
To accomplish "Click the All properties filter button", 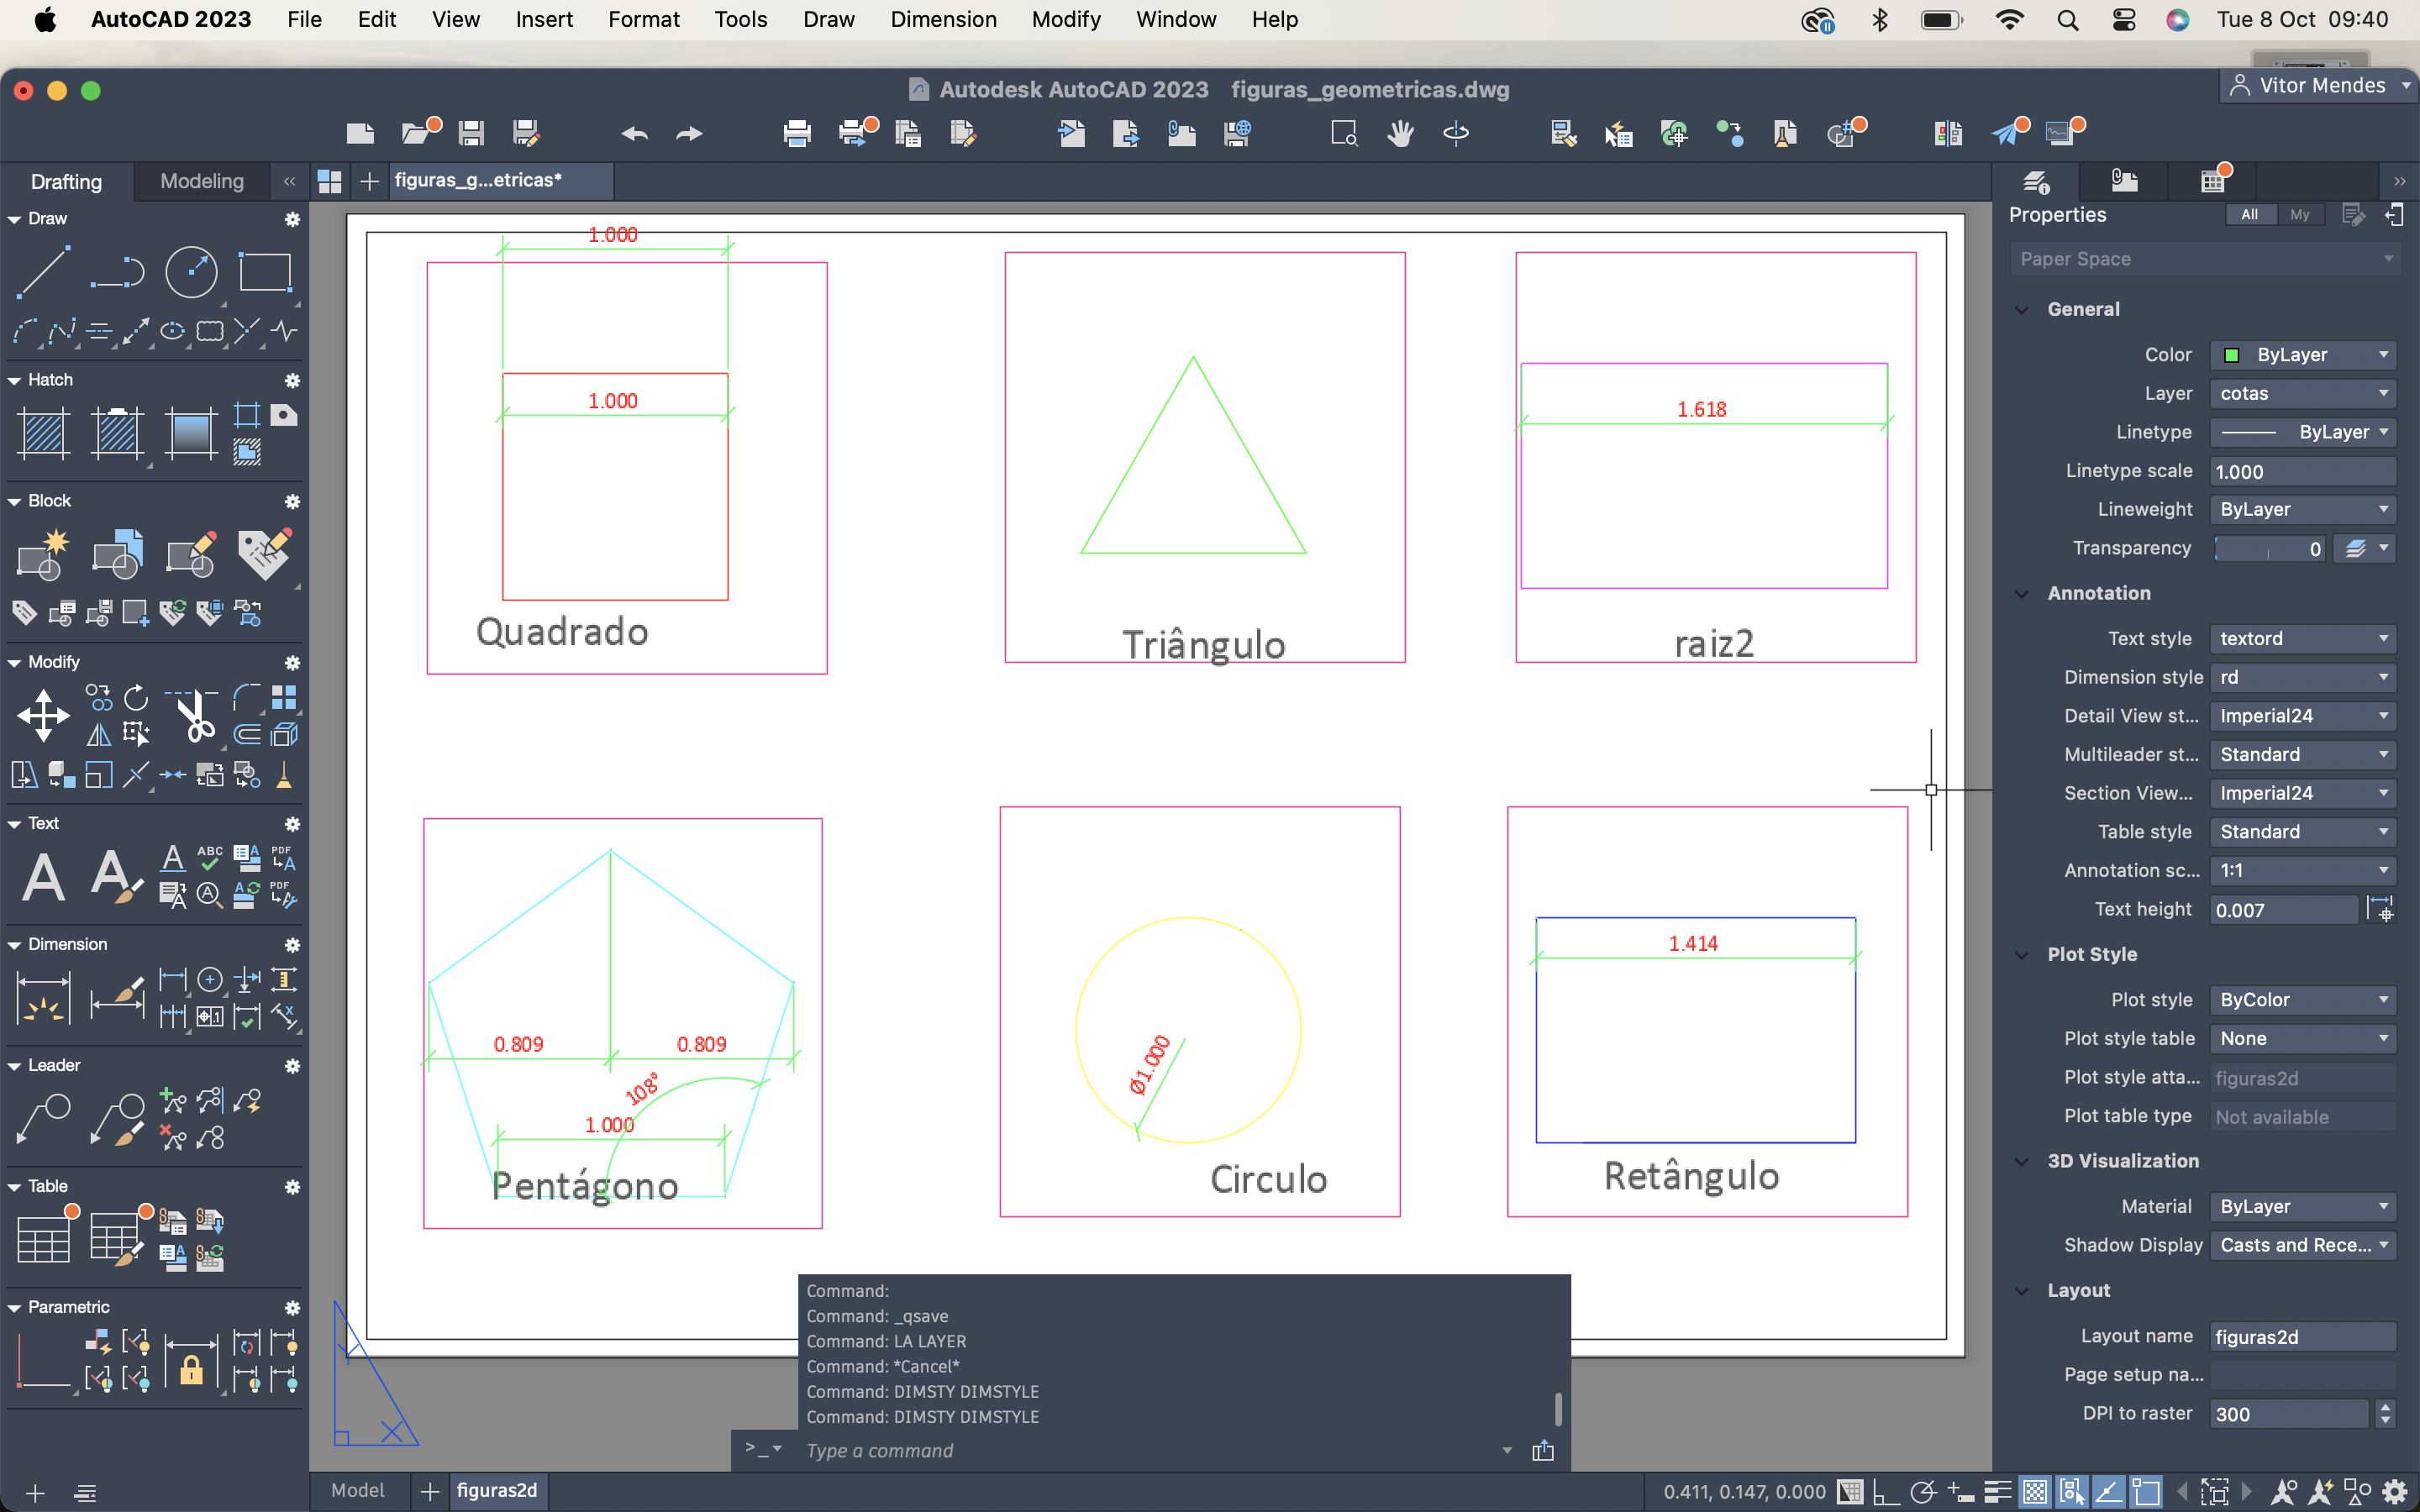I will click(2250, 215).
